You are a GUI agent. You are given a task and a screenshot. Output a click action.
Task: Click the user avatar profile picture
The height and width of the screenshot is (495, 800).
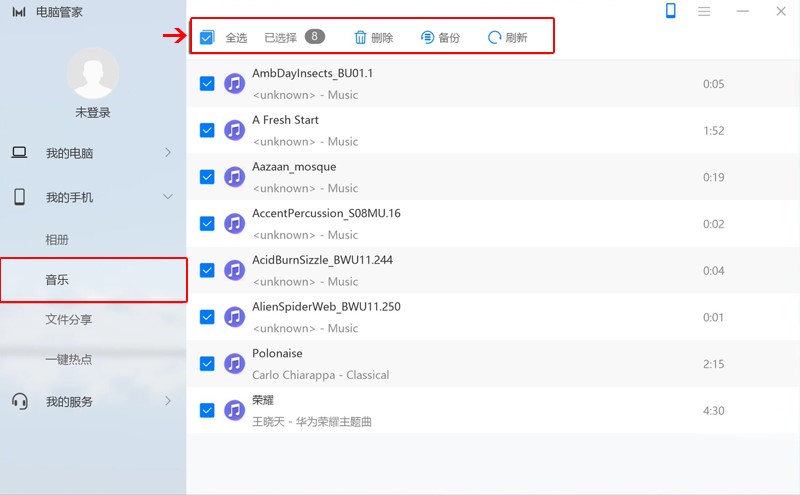[93, 72]
